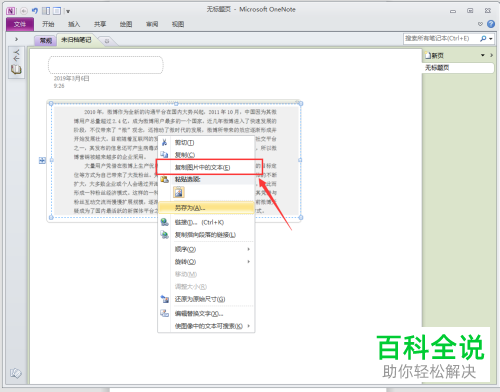Open the Customize Quick Access Toolbar dropdown
This screenshot has width=500, height=392.
(x=68, y=12)
